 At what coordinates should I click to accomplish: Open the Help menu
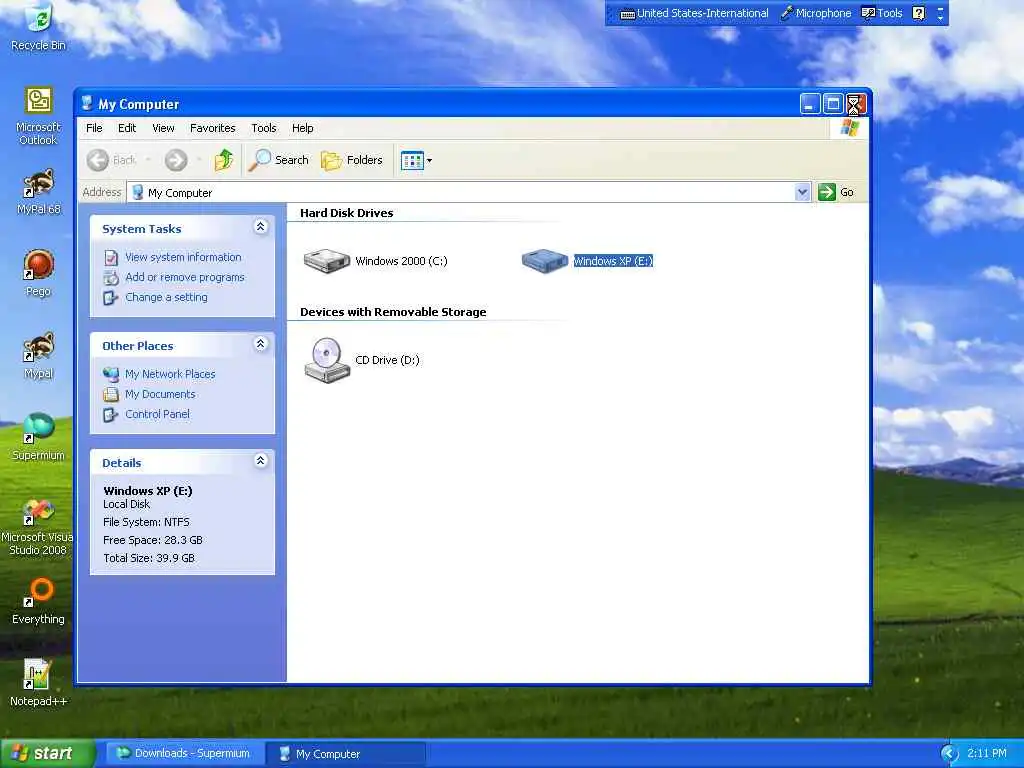[302, 128]
